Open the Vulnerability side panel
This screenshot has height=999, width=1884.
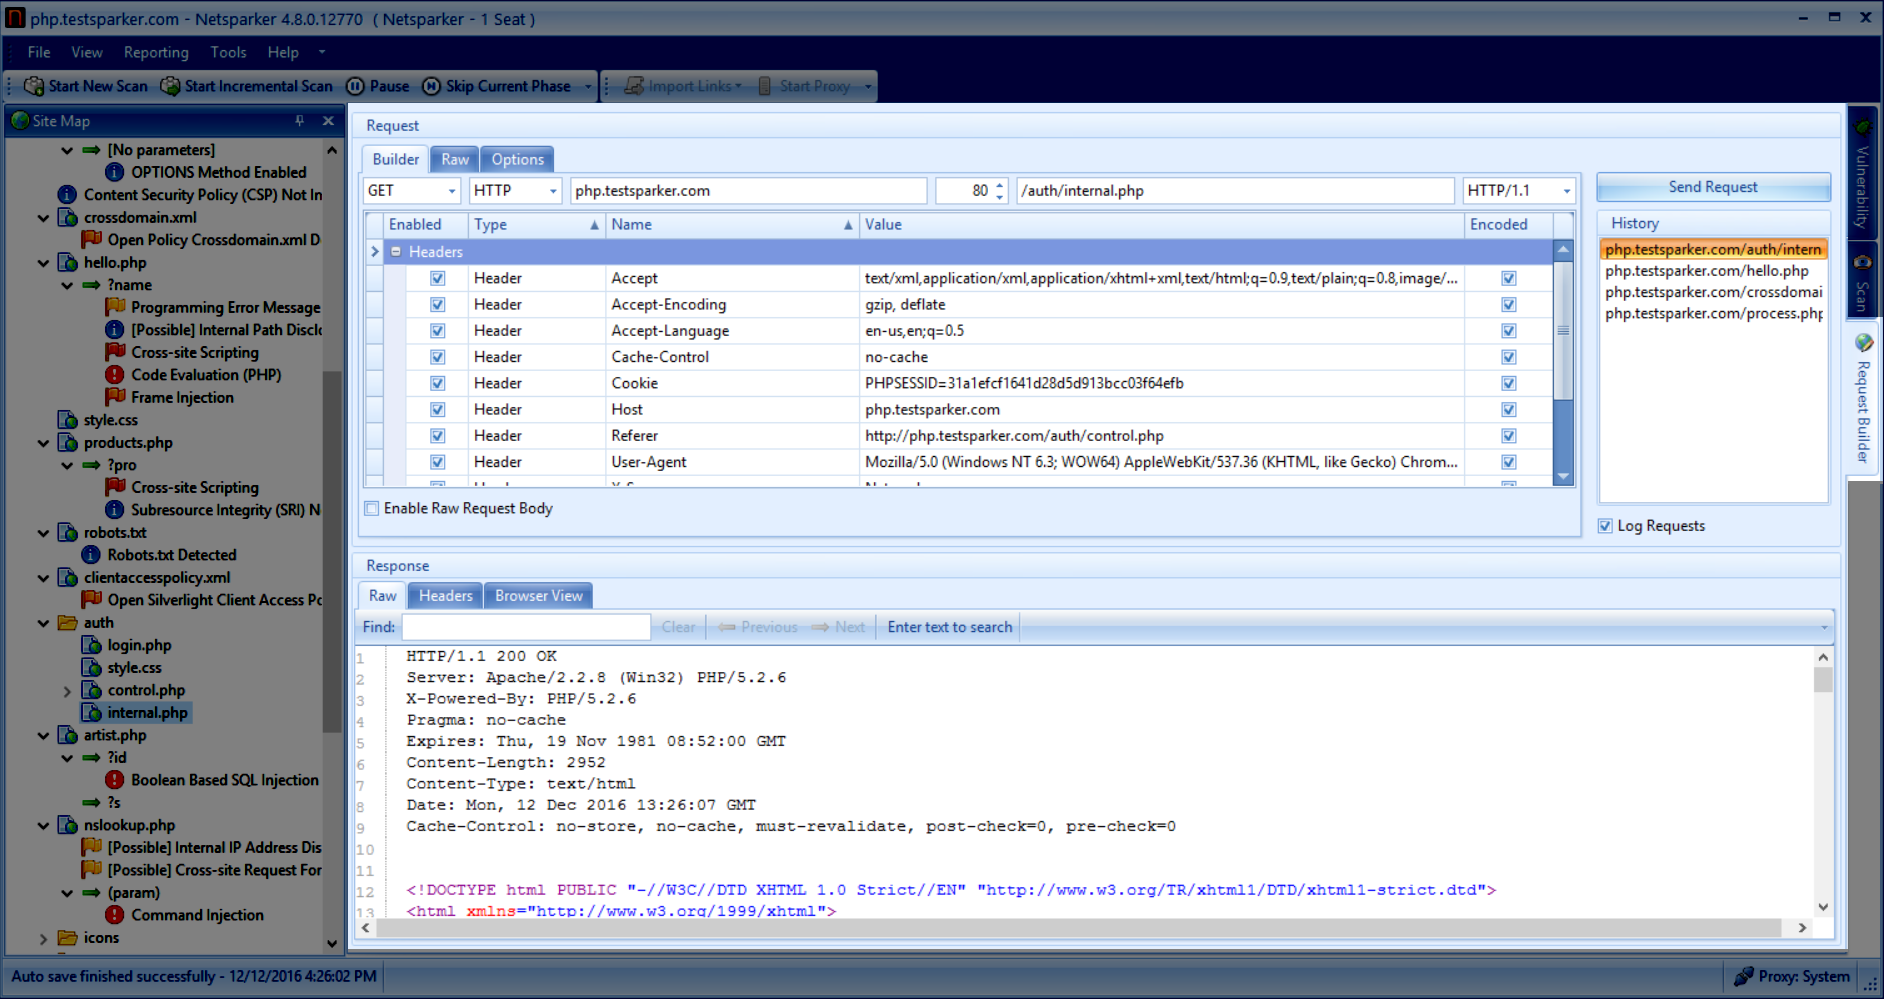click(1862, 180)
